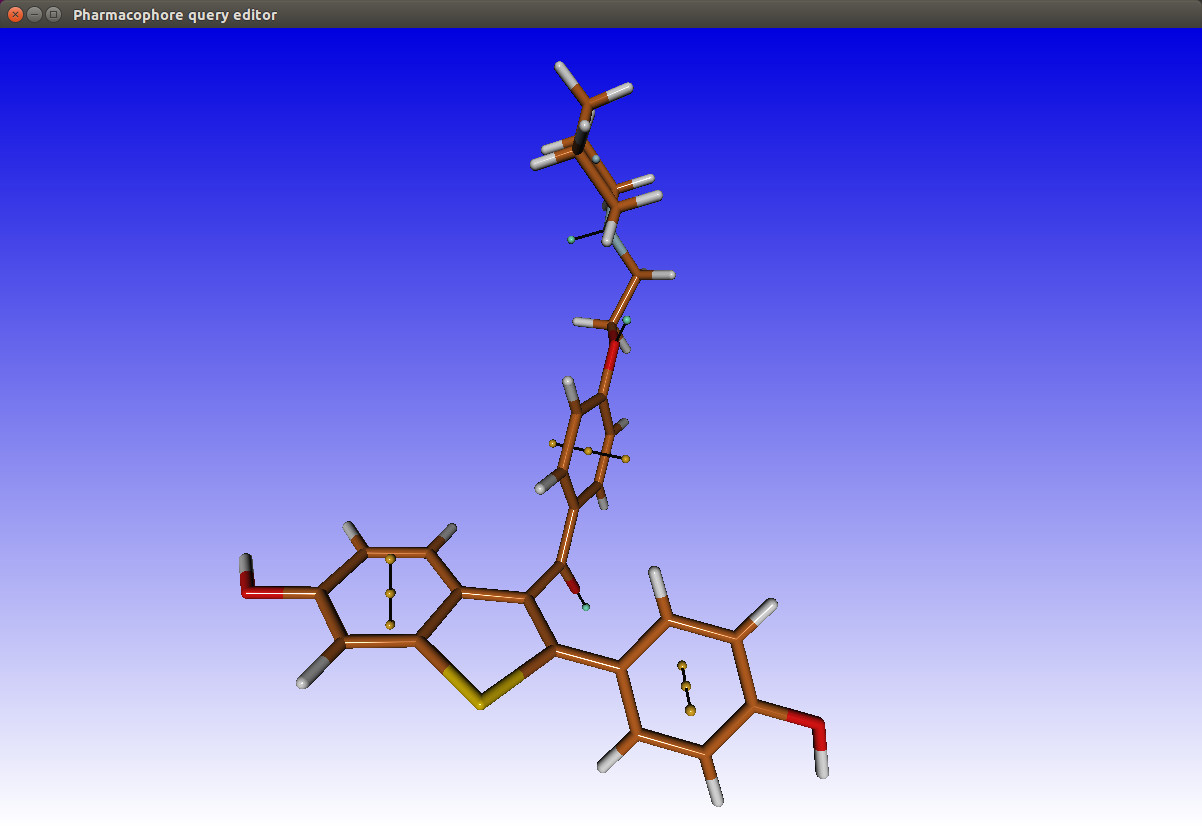
Task: Close the Pharmacophore query editor window
Action: click(15, 14)
